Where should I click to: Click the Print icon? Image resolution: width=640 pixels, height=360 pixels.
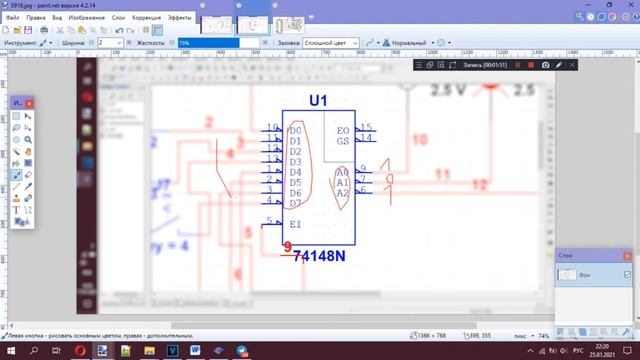tap(44, 30)
